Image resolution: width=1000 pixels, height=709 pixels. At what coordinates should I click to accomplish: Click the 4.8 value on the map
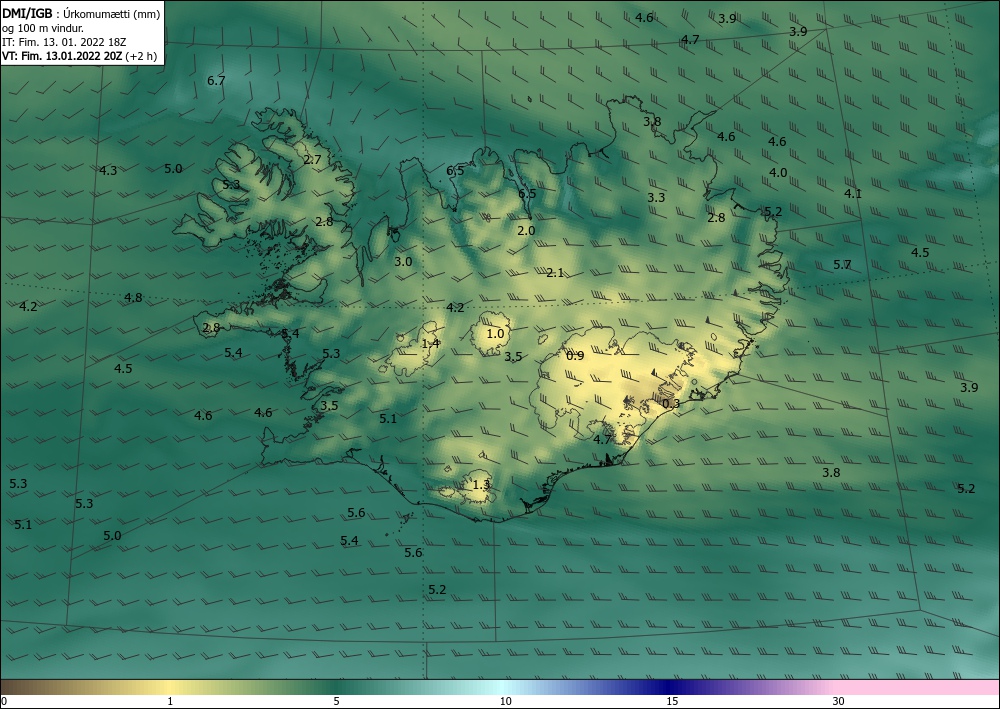click(133, 298)
